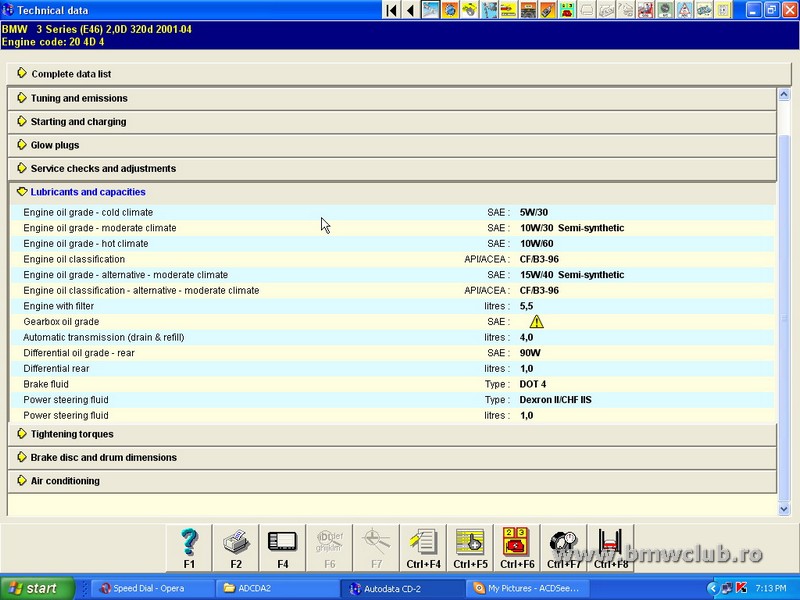Go to first page using top toolbar arrow
The image size is (800, 600).
pyautogui.click(x=392, y=10)
